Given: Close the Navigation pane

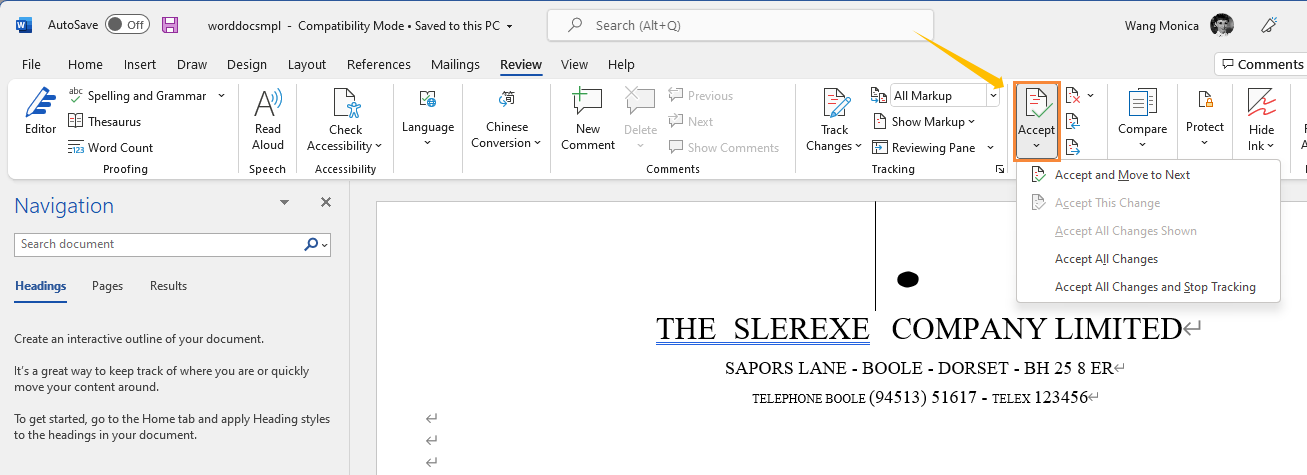Looking at the screenshot, I should pyautogui.click(x=325, y=202).
